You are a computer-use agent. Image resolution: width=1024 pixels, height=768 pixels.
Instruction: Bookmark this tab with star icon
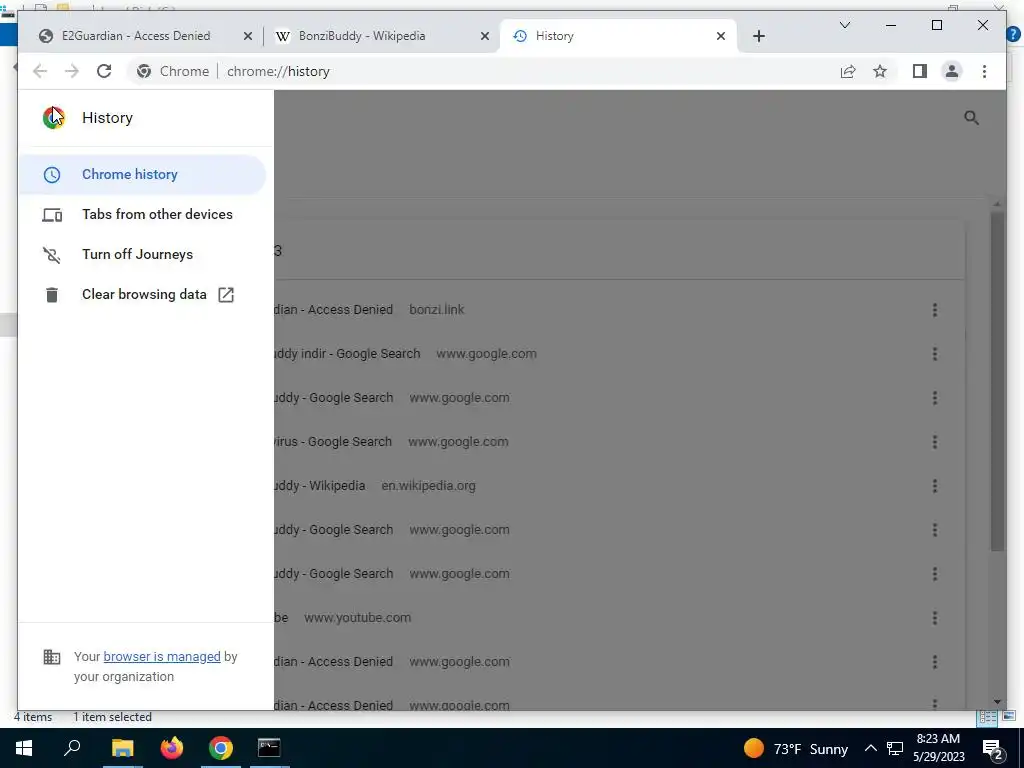click(x=880, y=71)
